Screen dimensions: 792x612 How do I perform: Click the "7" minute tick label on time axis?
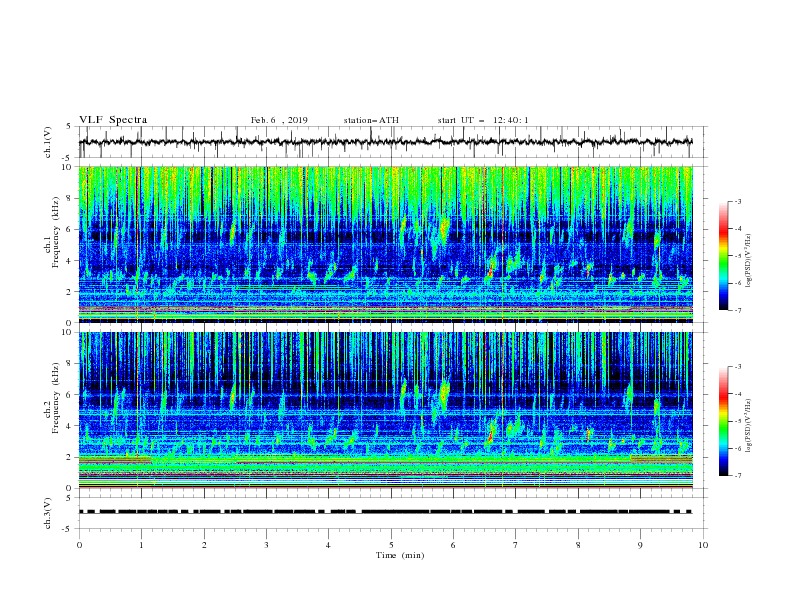[516, 545]
